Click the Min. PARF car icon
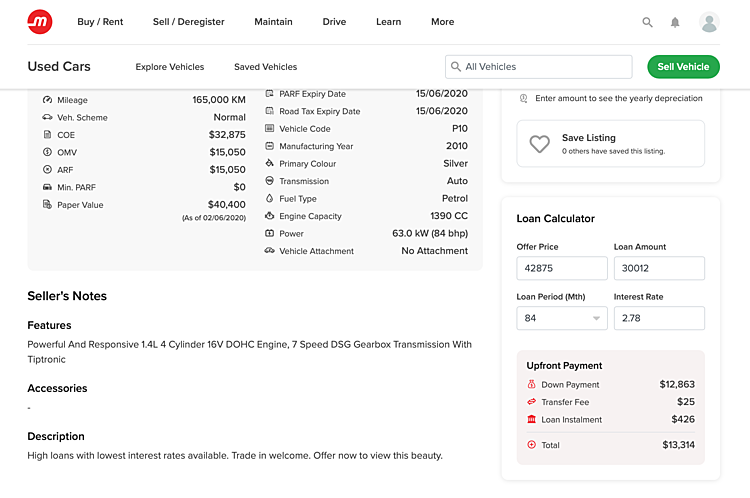Viewport: 750px width, 498px height. (47, 187)
